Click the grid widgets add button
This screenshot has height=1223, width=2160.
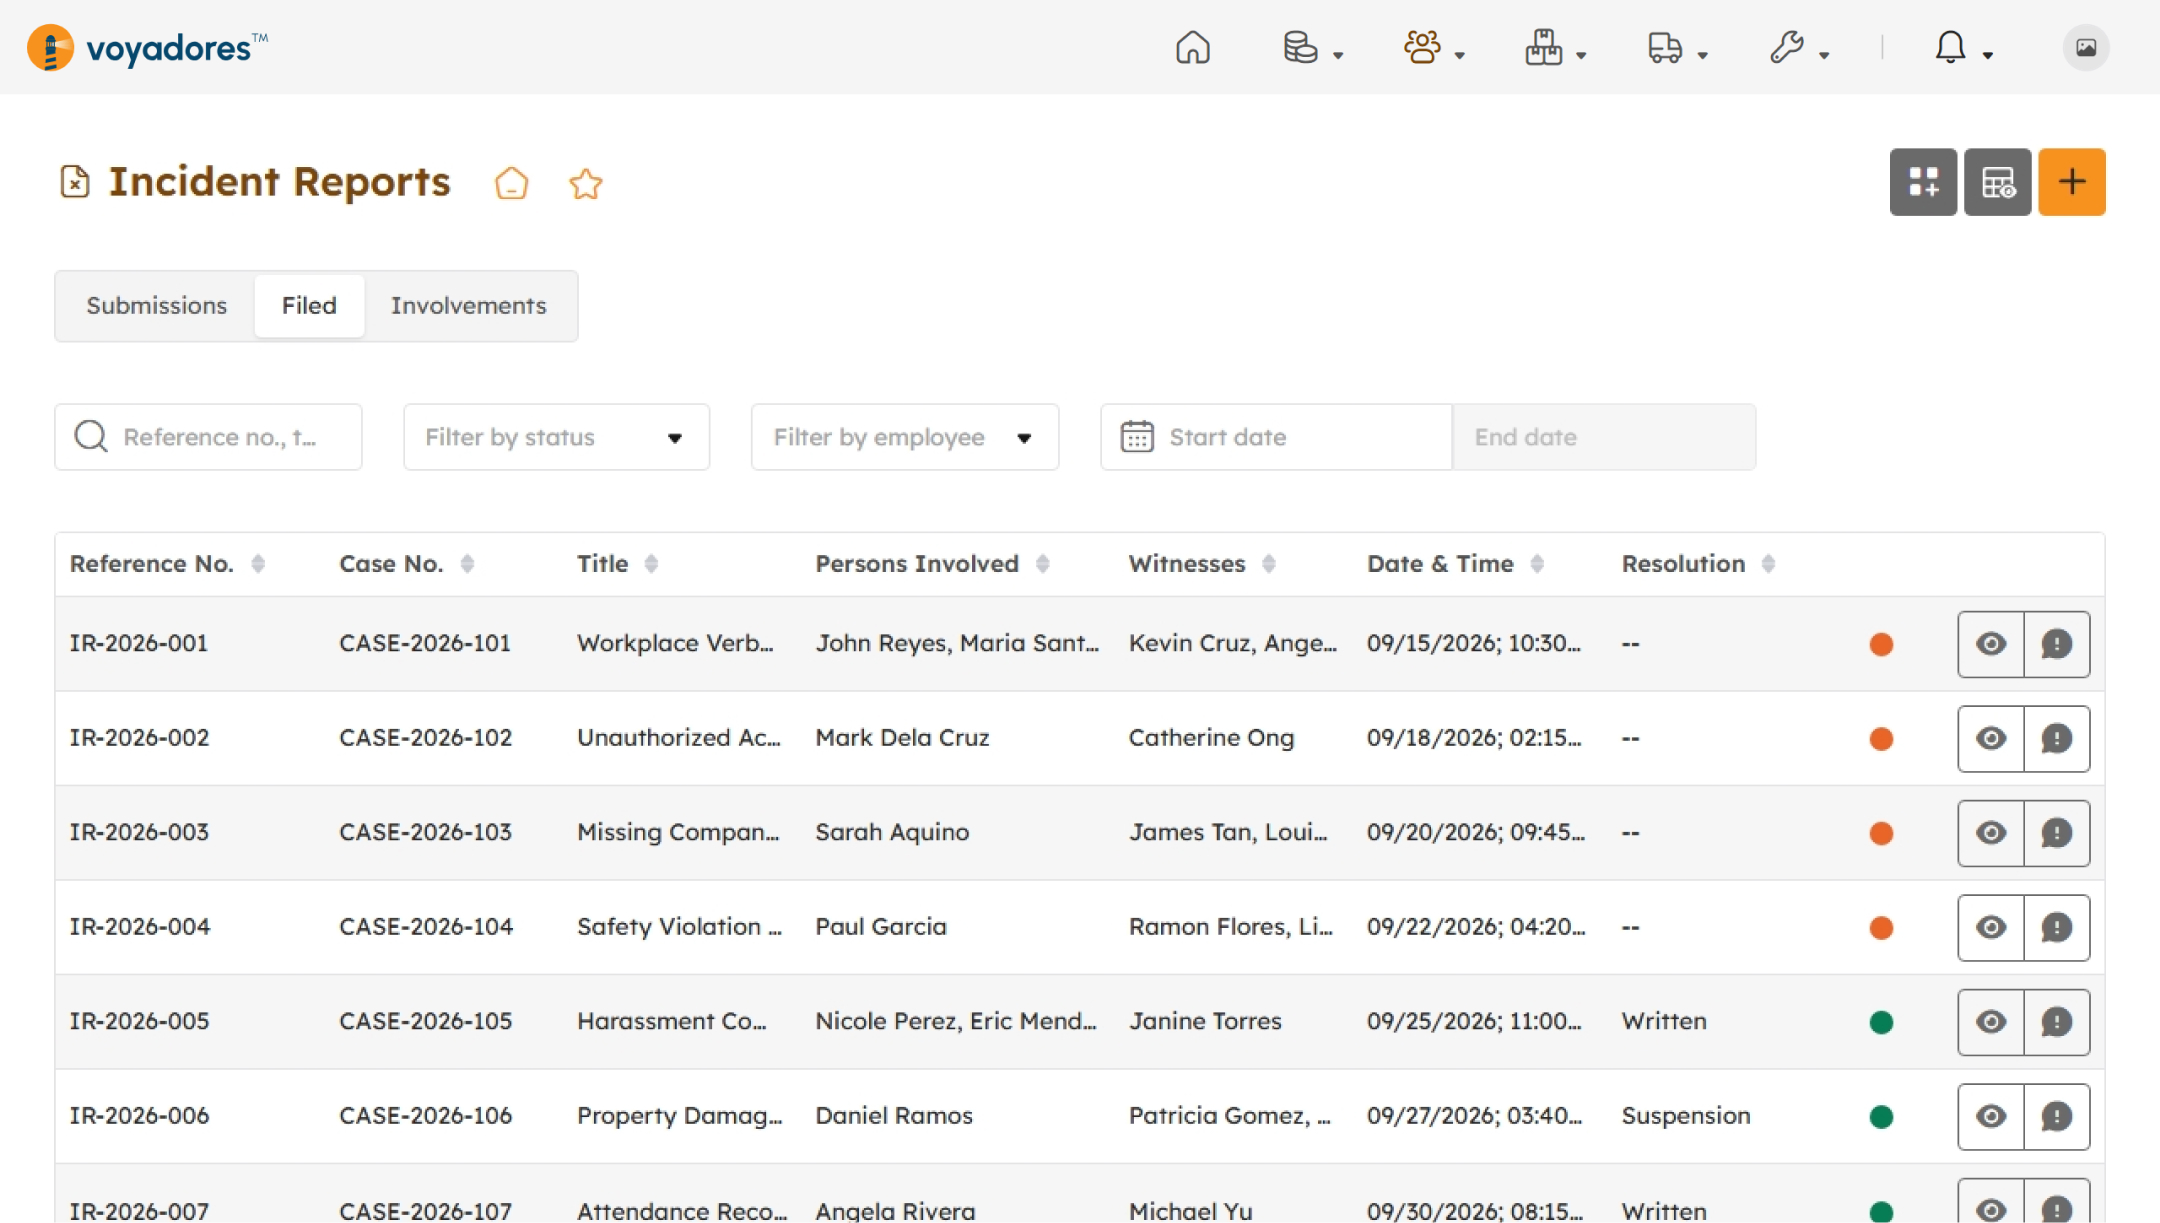(1923, 182)
